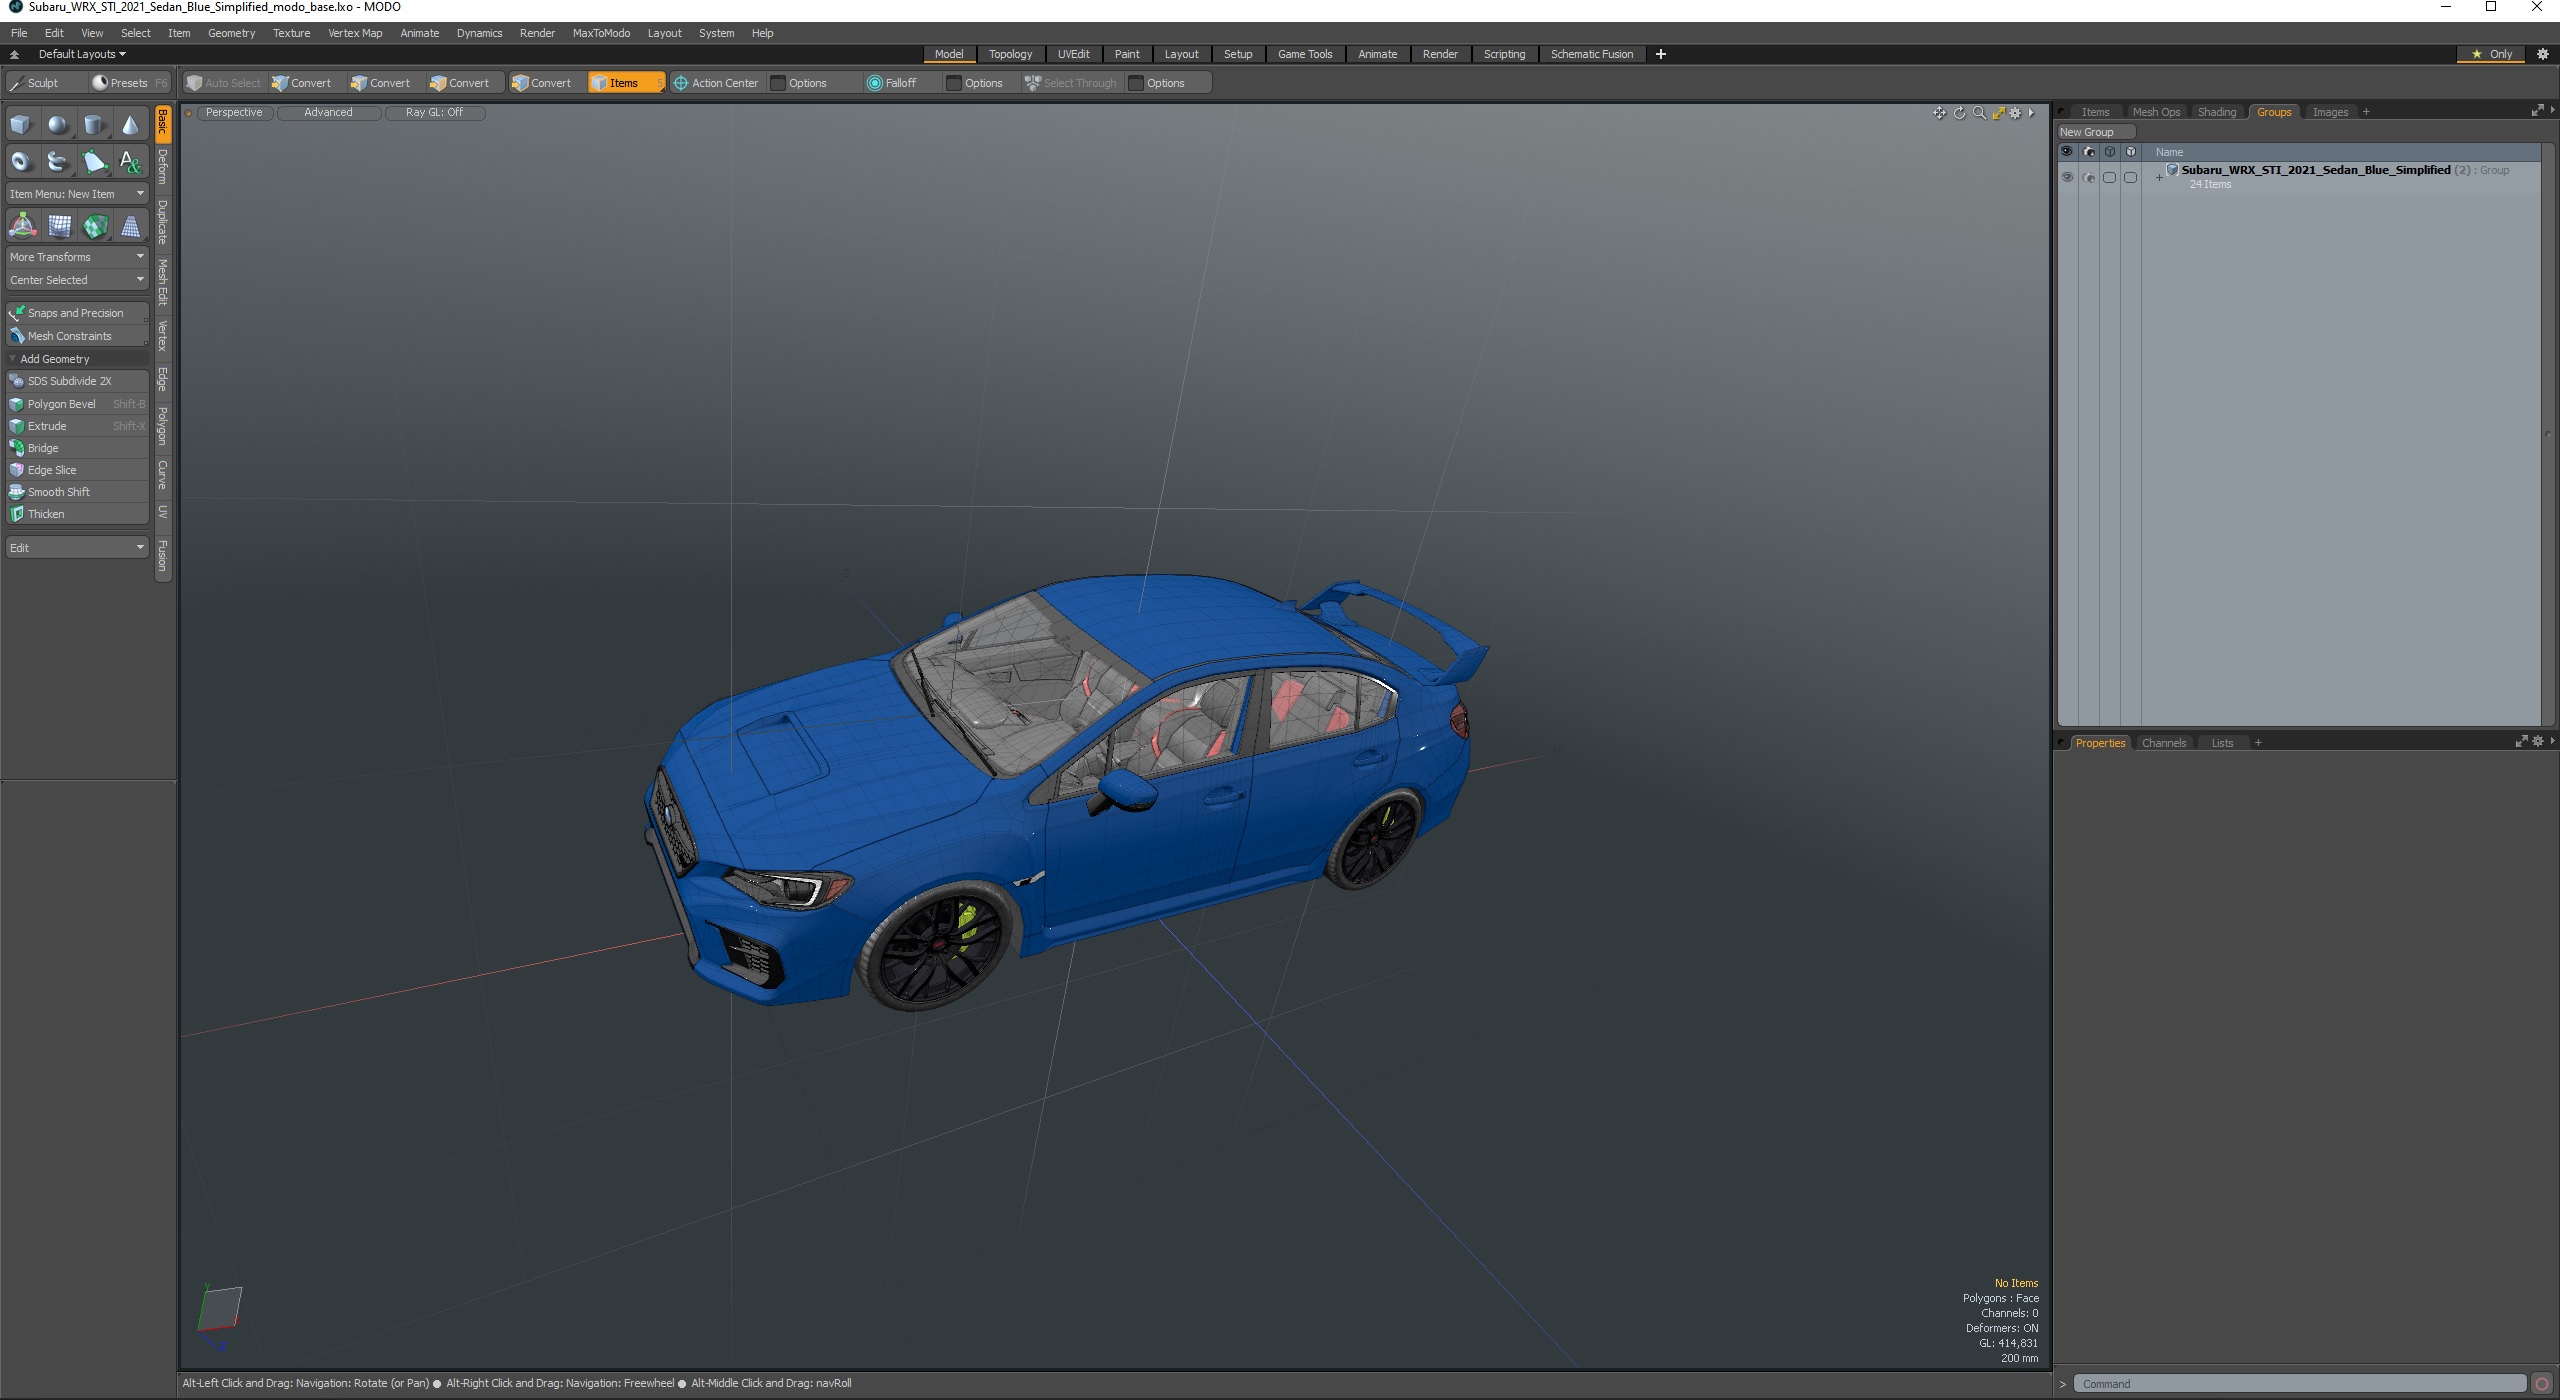Open the Geometry menu

(231, 33)
